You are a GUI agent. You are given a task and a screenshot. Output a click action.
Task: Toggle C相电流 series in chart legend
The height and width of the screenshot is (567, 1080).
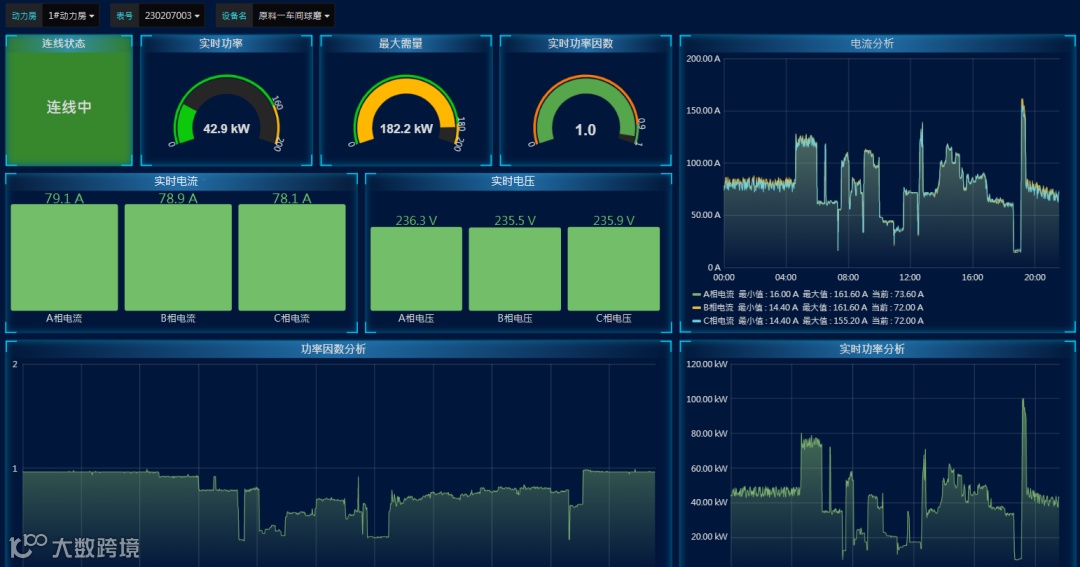click(718, 320)
